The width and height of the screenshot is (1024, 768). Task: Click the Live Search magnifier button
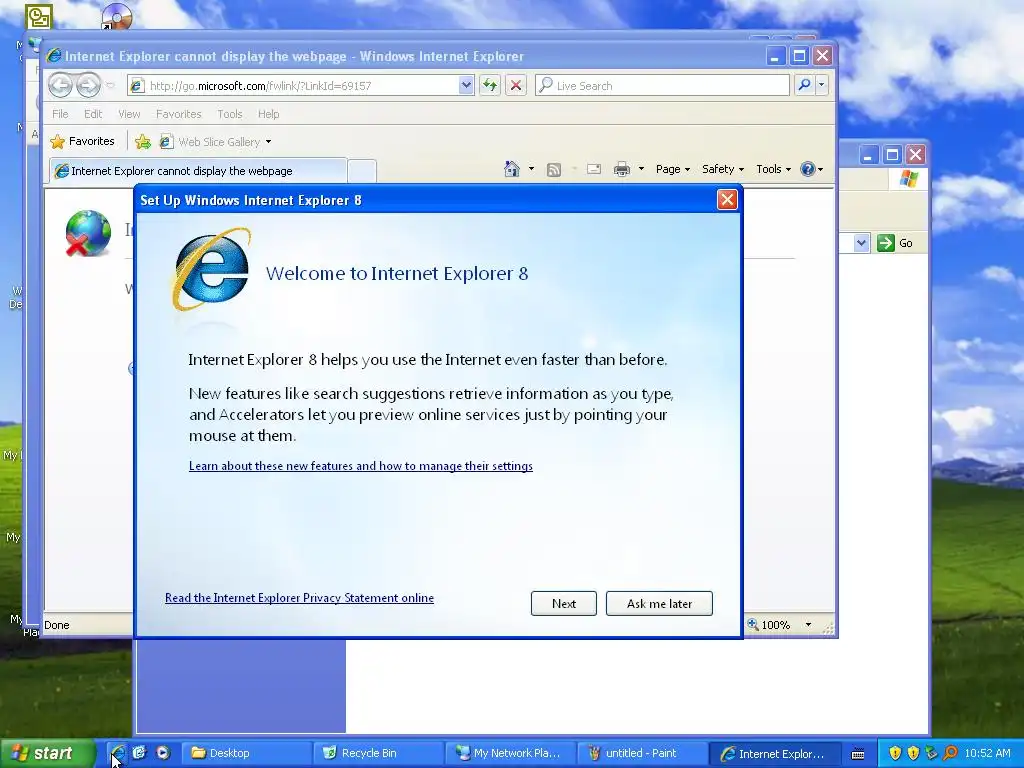pos(805,85)
